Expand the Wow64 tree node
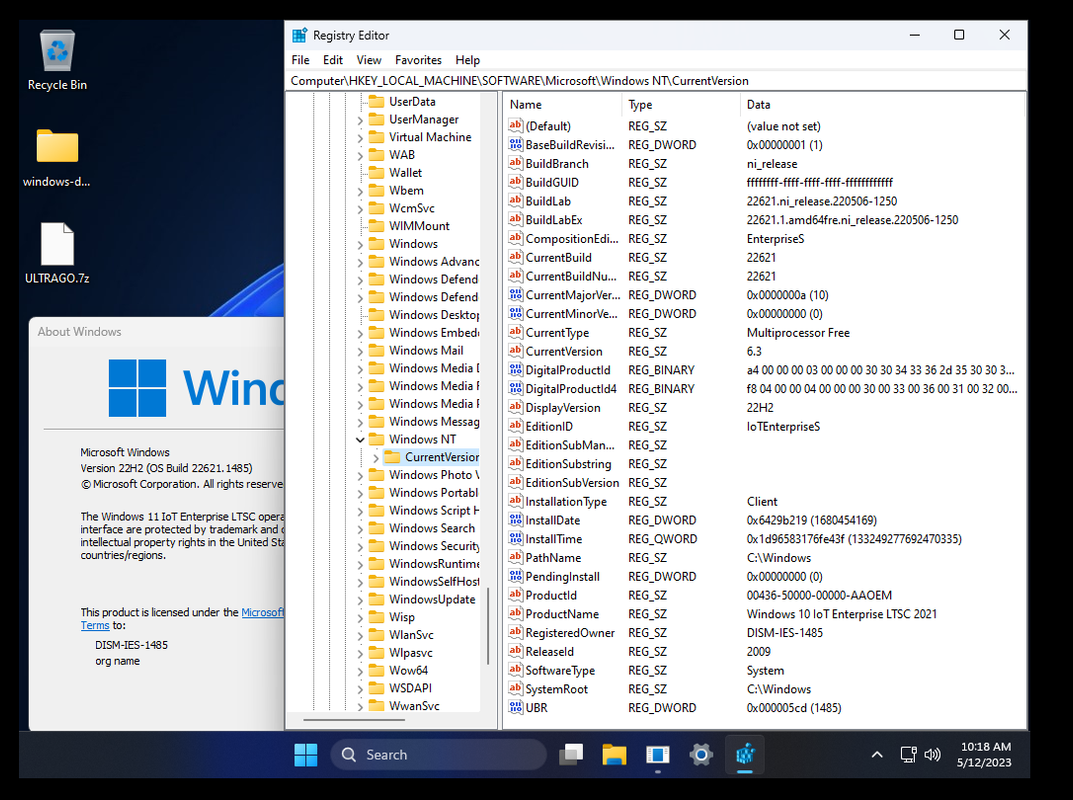The height and width of the screenshot is (800, 1073). point(361,671)
